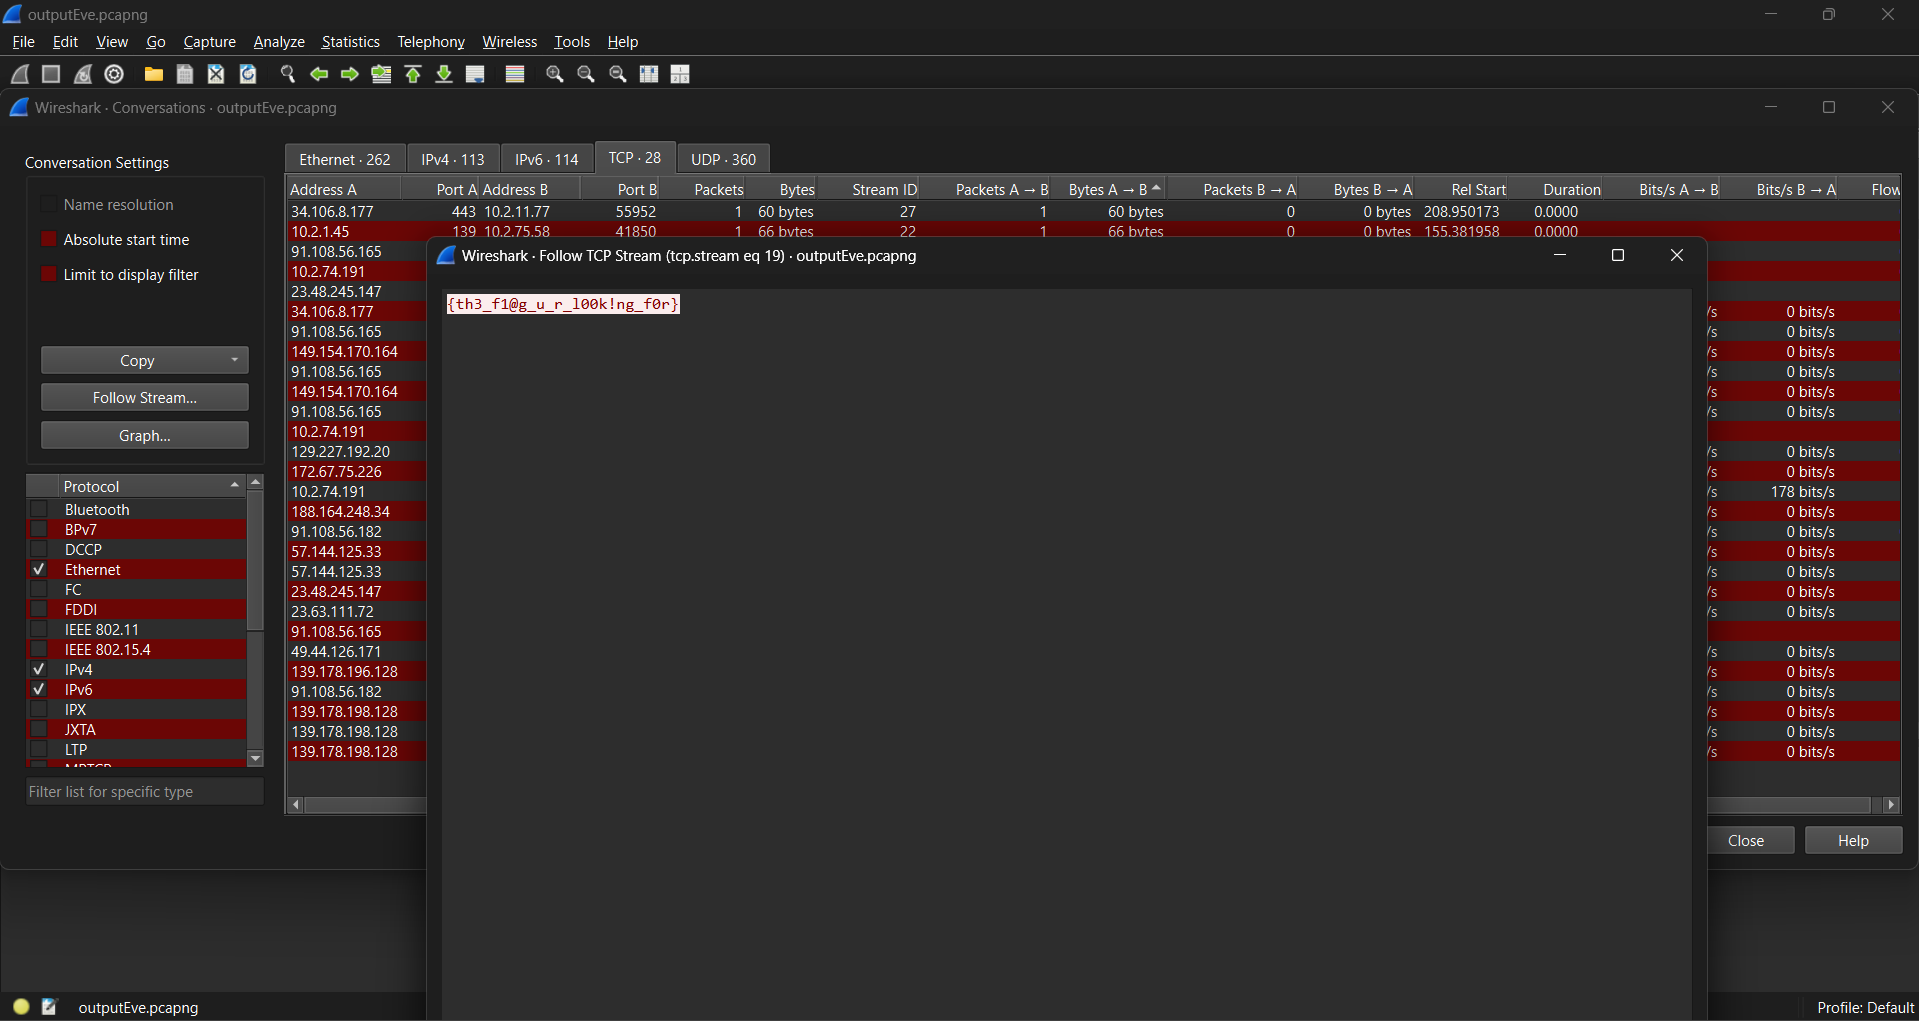The height and width of the screenshot is (1021, 1919).
Task: Zoom out main window text
Action: tap(586, 74)
